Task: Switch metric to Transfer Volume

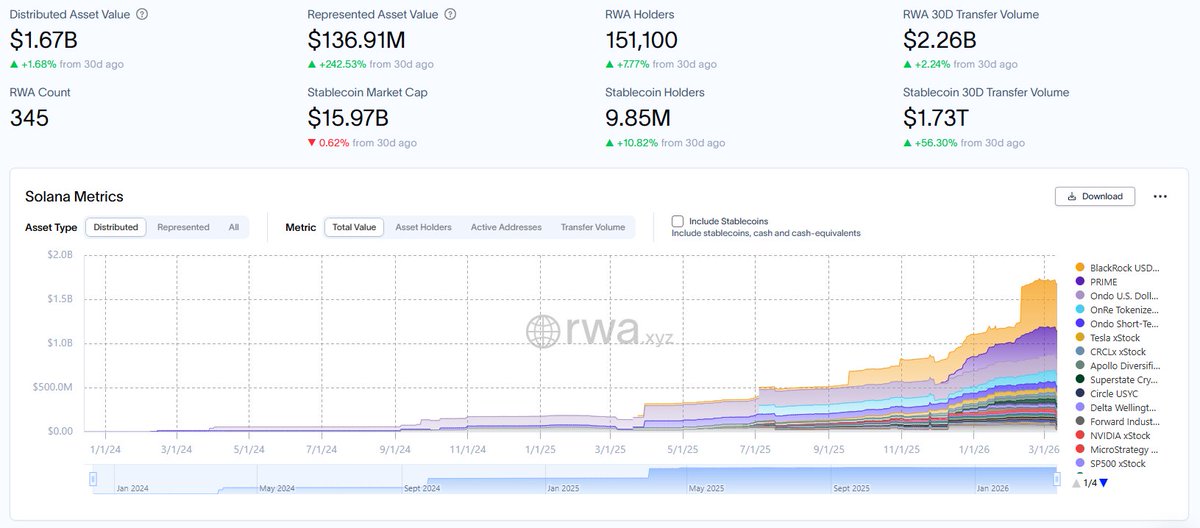Action: (593, 227)
